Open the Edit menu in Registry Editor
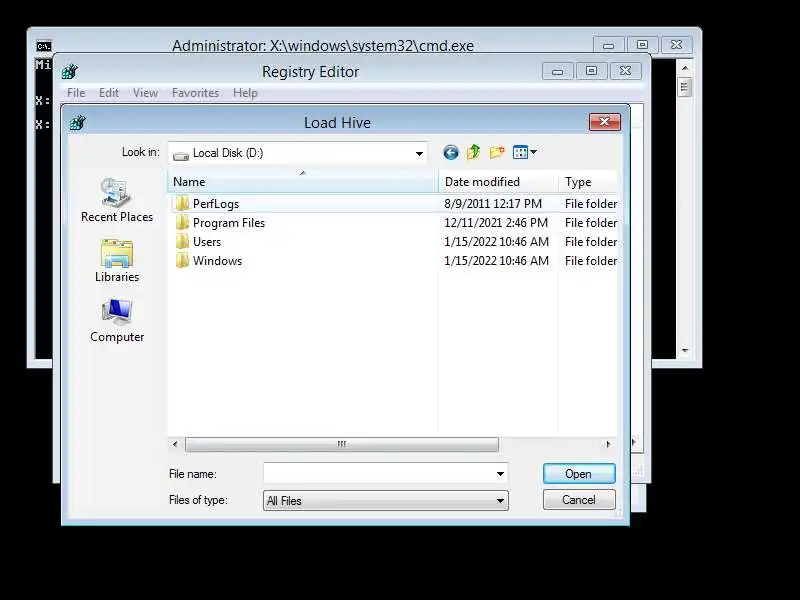The width and height of the screenshot is (800, 600). (x=109, y=93)
